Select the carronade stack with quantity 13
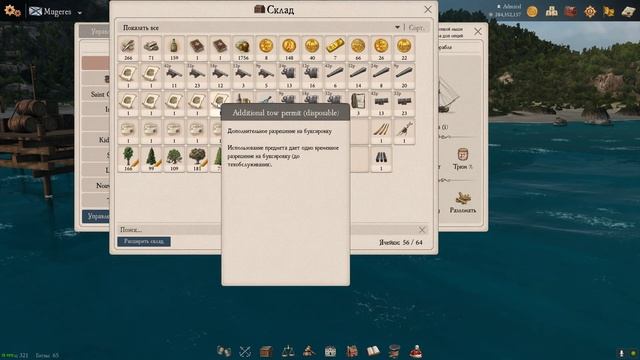Screen dimensions: 640x360 (x=289, y=76)
